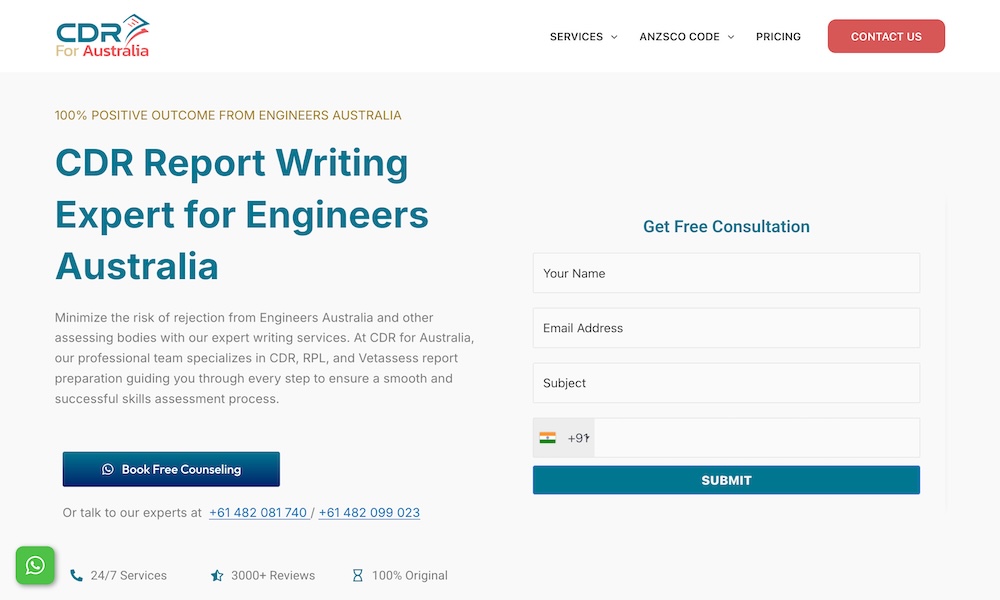Click into the Email Address field
1000x600 pixels.
pyautogui.click(x=726, y=328)
